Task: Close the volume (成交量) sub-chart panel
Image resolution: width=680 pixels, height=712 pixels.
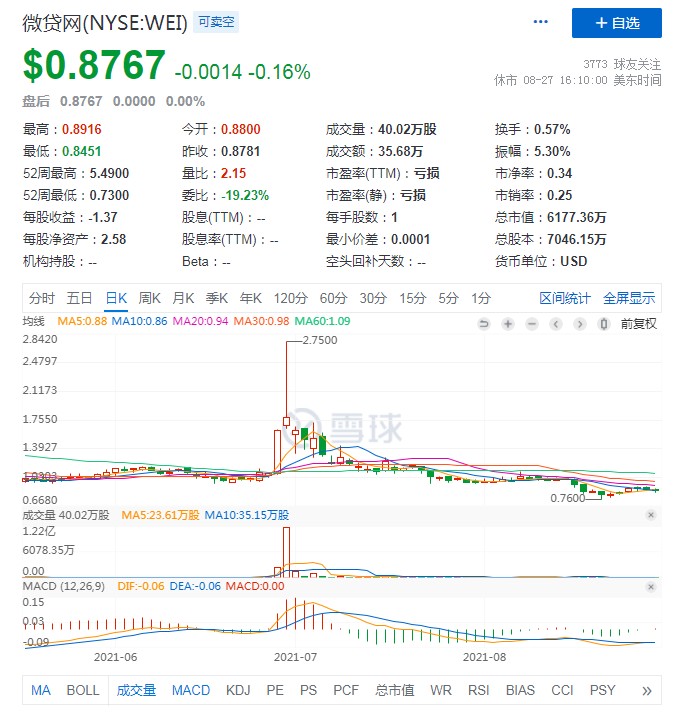Action: (651, 515)
